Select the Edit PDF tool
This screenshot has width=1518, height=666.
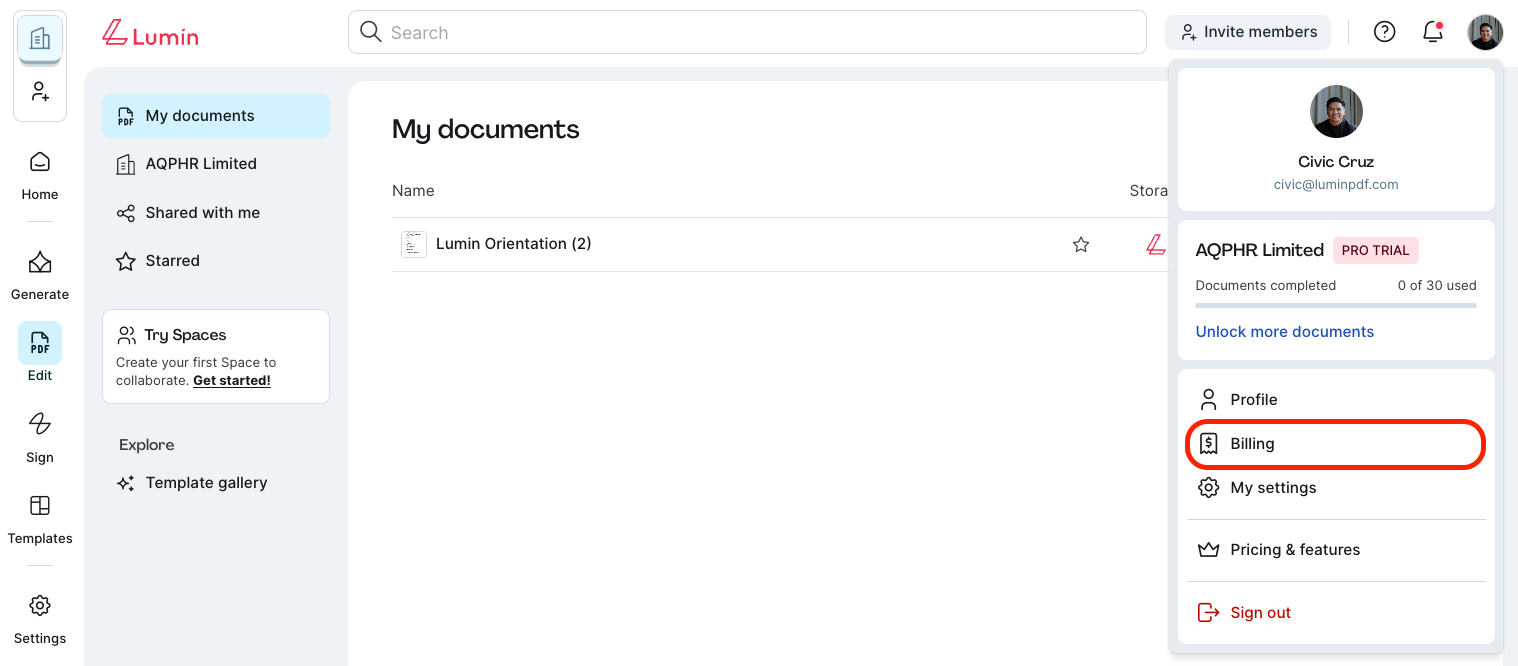click(x=40, y=353)
